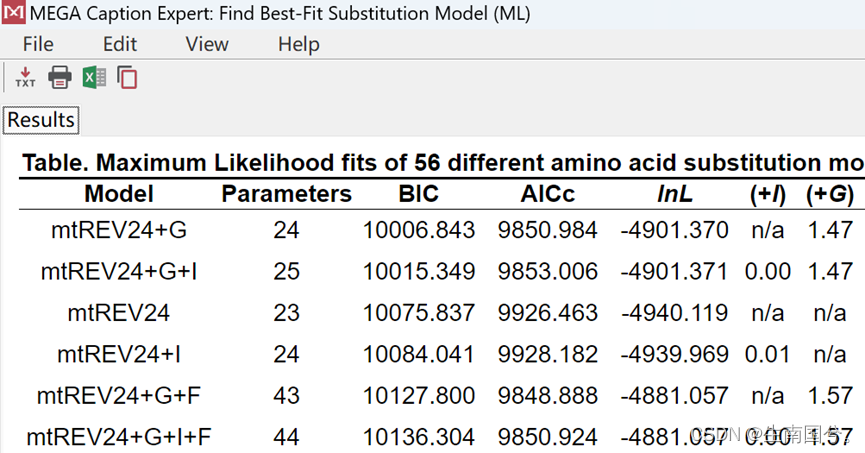The height and width of the screenshot is (453, 865).
Task: Click +G value 1.57 in mtREV24+G+F row
Action: pyautogui.click(x=830, y=396)
